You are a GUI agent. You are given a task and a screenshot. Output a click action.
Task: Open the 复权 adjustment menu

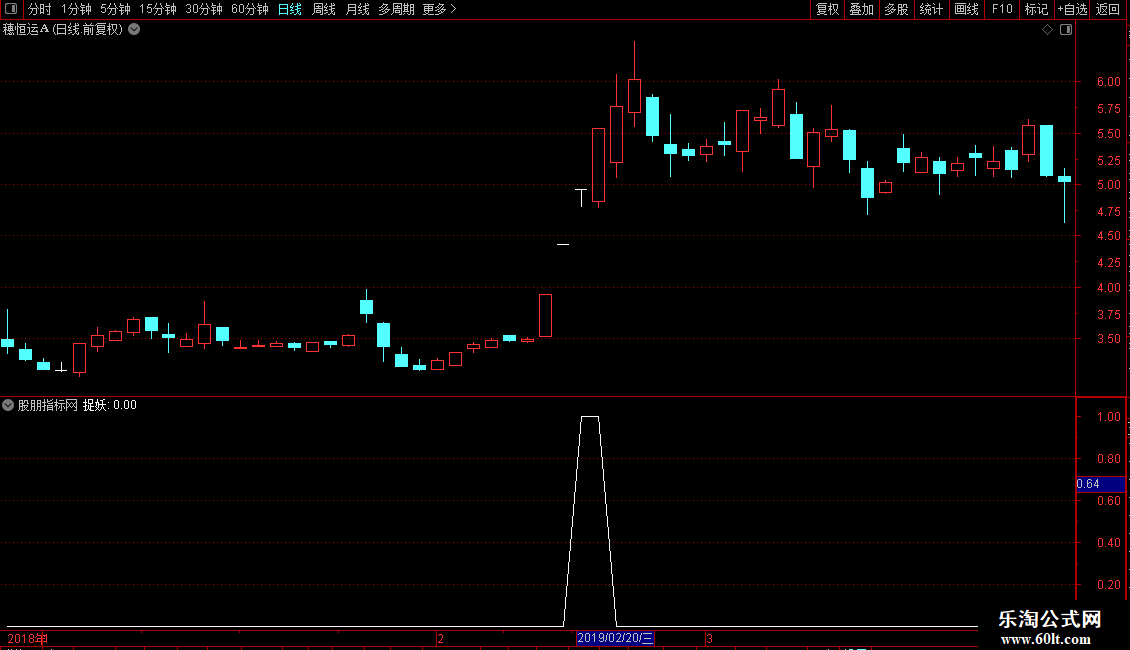click(x=827, y=9)
